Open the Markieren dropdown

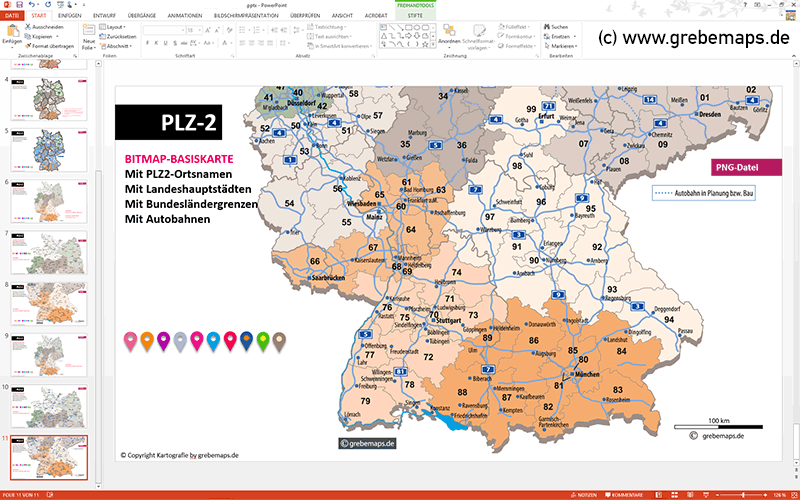562,46
